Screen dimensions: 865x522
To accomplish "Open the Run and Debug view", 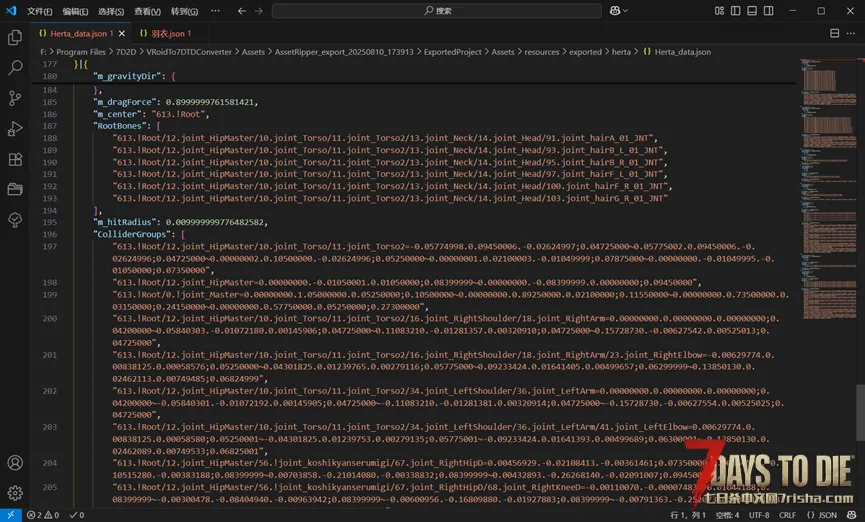I will tap(15, 129).
